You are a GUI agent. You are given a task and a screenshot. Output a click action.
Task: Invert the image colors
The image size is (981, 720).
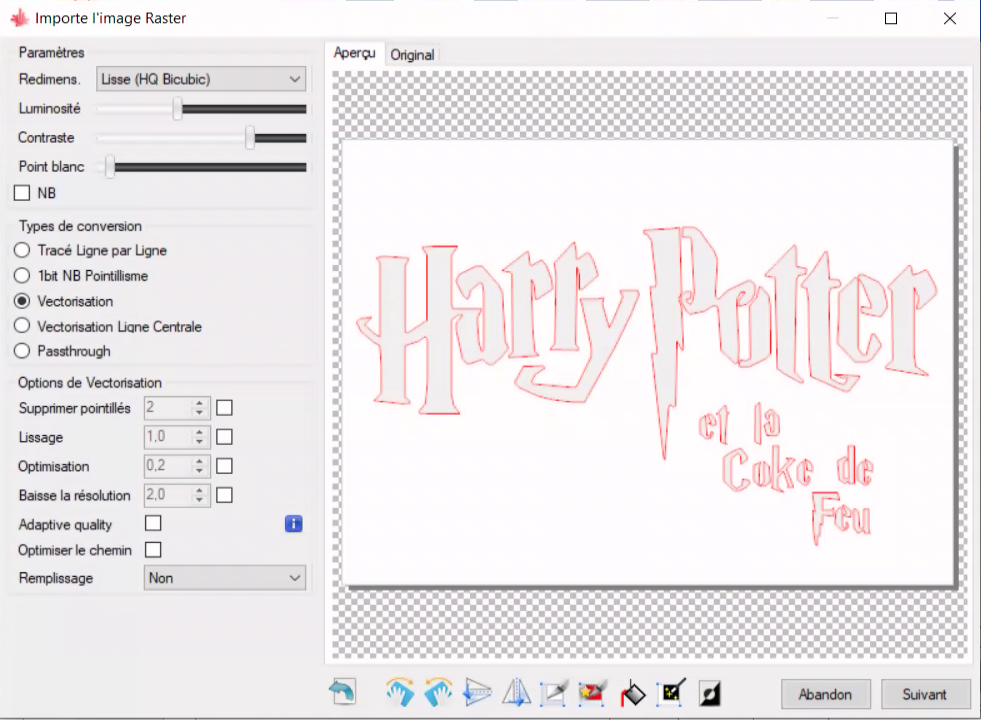click(x=710, y=693)
